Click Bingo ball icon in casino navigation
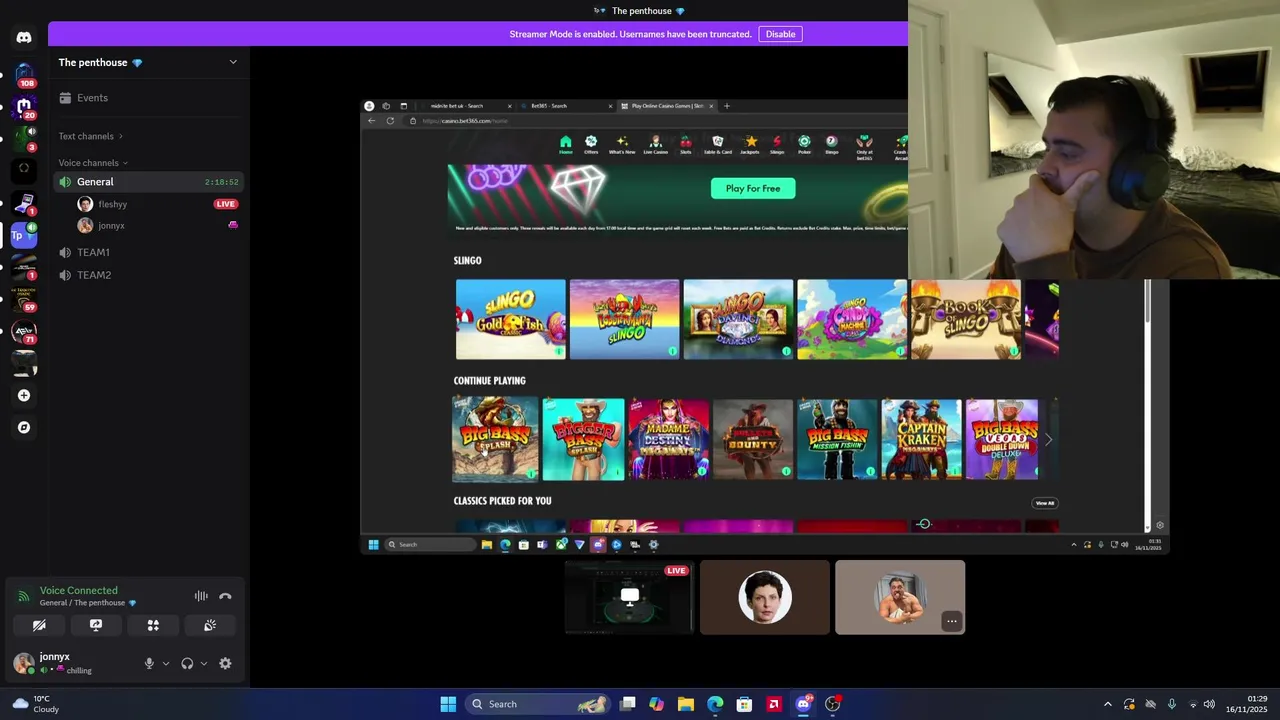The width and height of the screenshot is (1280, 720). click(x=831, y=145)
